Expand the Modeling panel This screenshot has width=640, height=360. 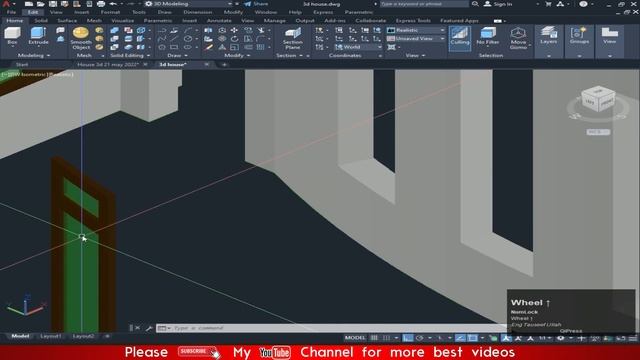(33, 55)
